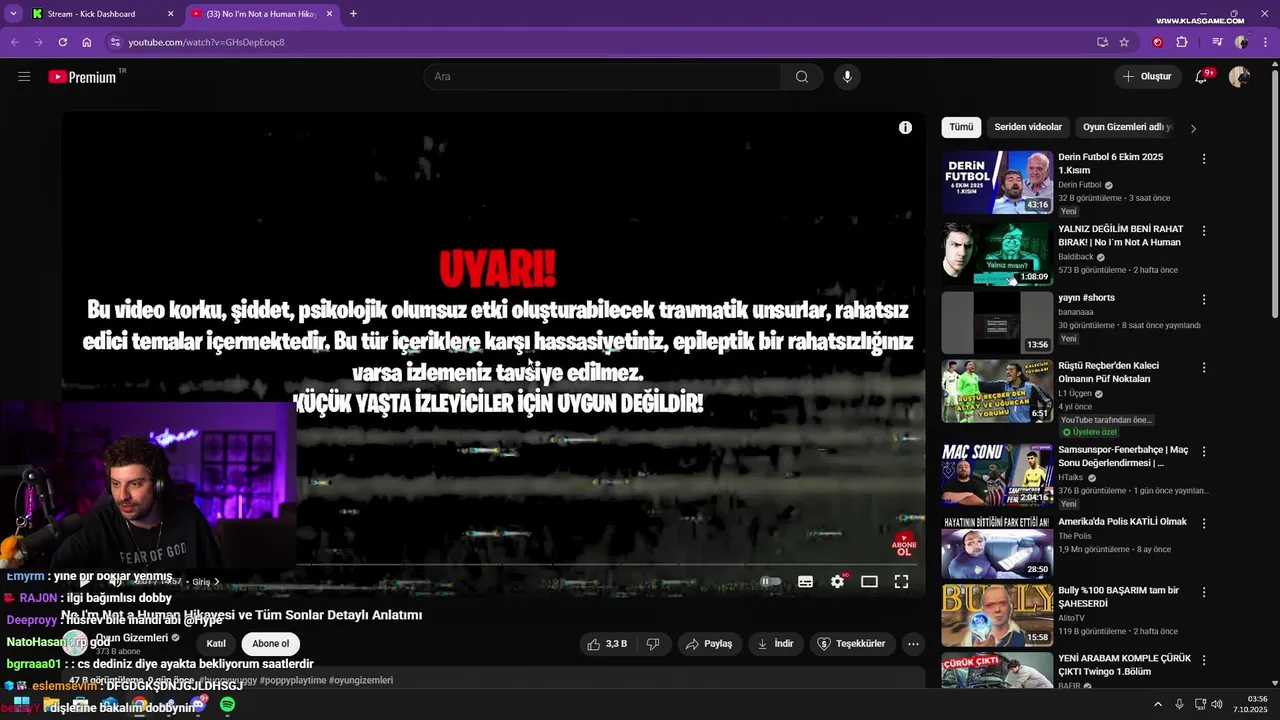Open YouTube notifications bell

pos(1202,77)
